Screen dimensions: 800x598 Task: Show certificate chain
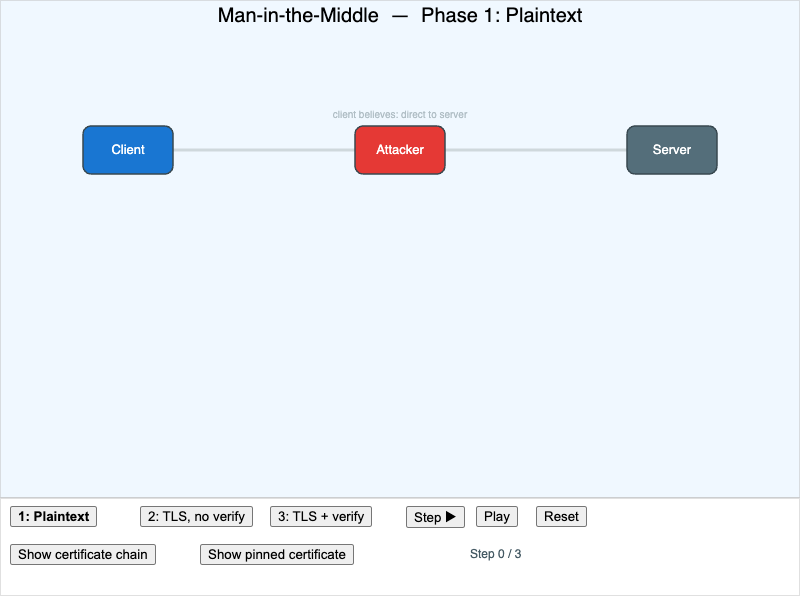(83, 554)
